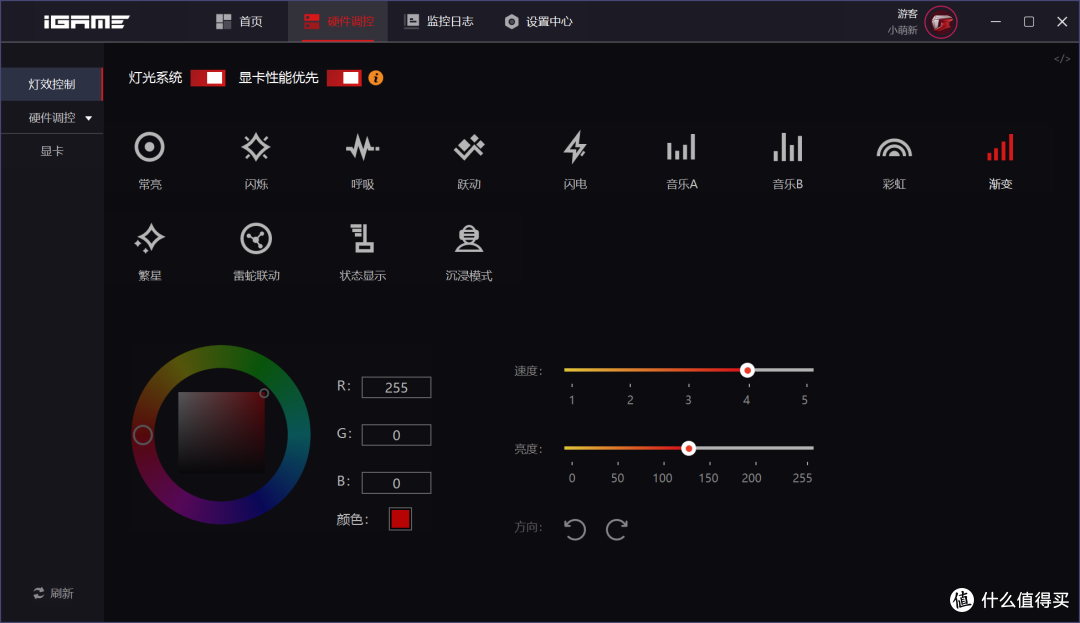The width and height of the screenshot is (1080, 623).
Task: Open the 监控日志 monitoring log tab
Action: pyautogui.click(x=439, y=21)
